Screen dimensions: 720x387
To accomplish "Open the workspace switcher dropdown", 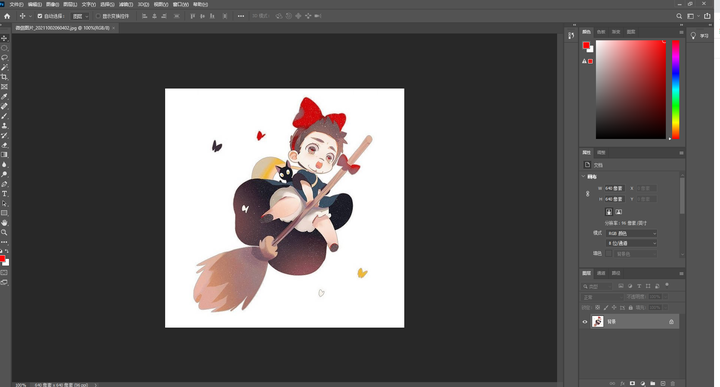I will pos(692,16).
